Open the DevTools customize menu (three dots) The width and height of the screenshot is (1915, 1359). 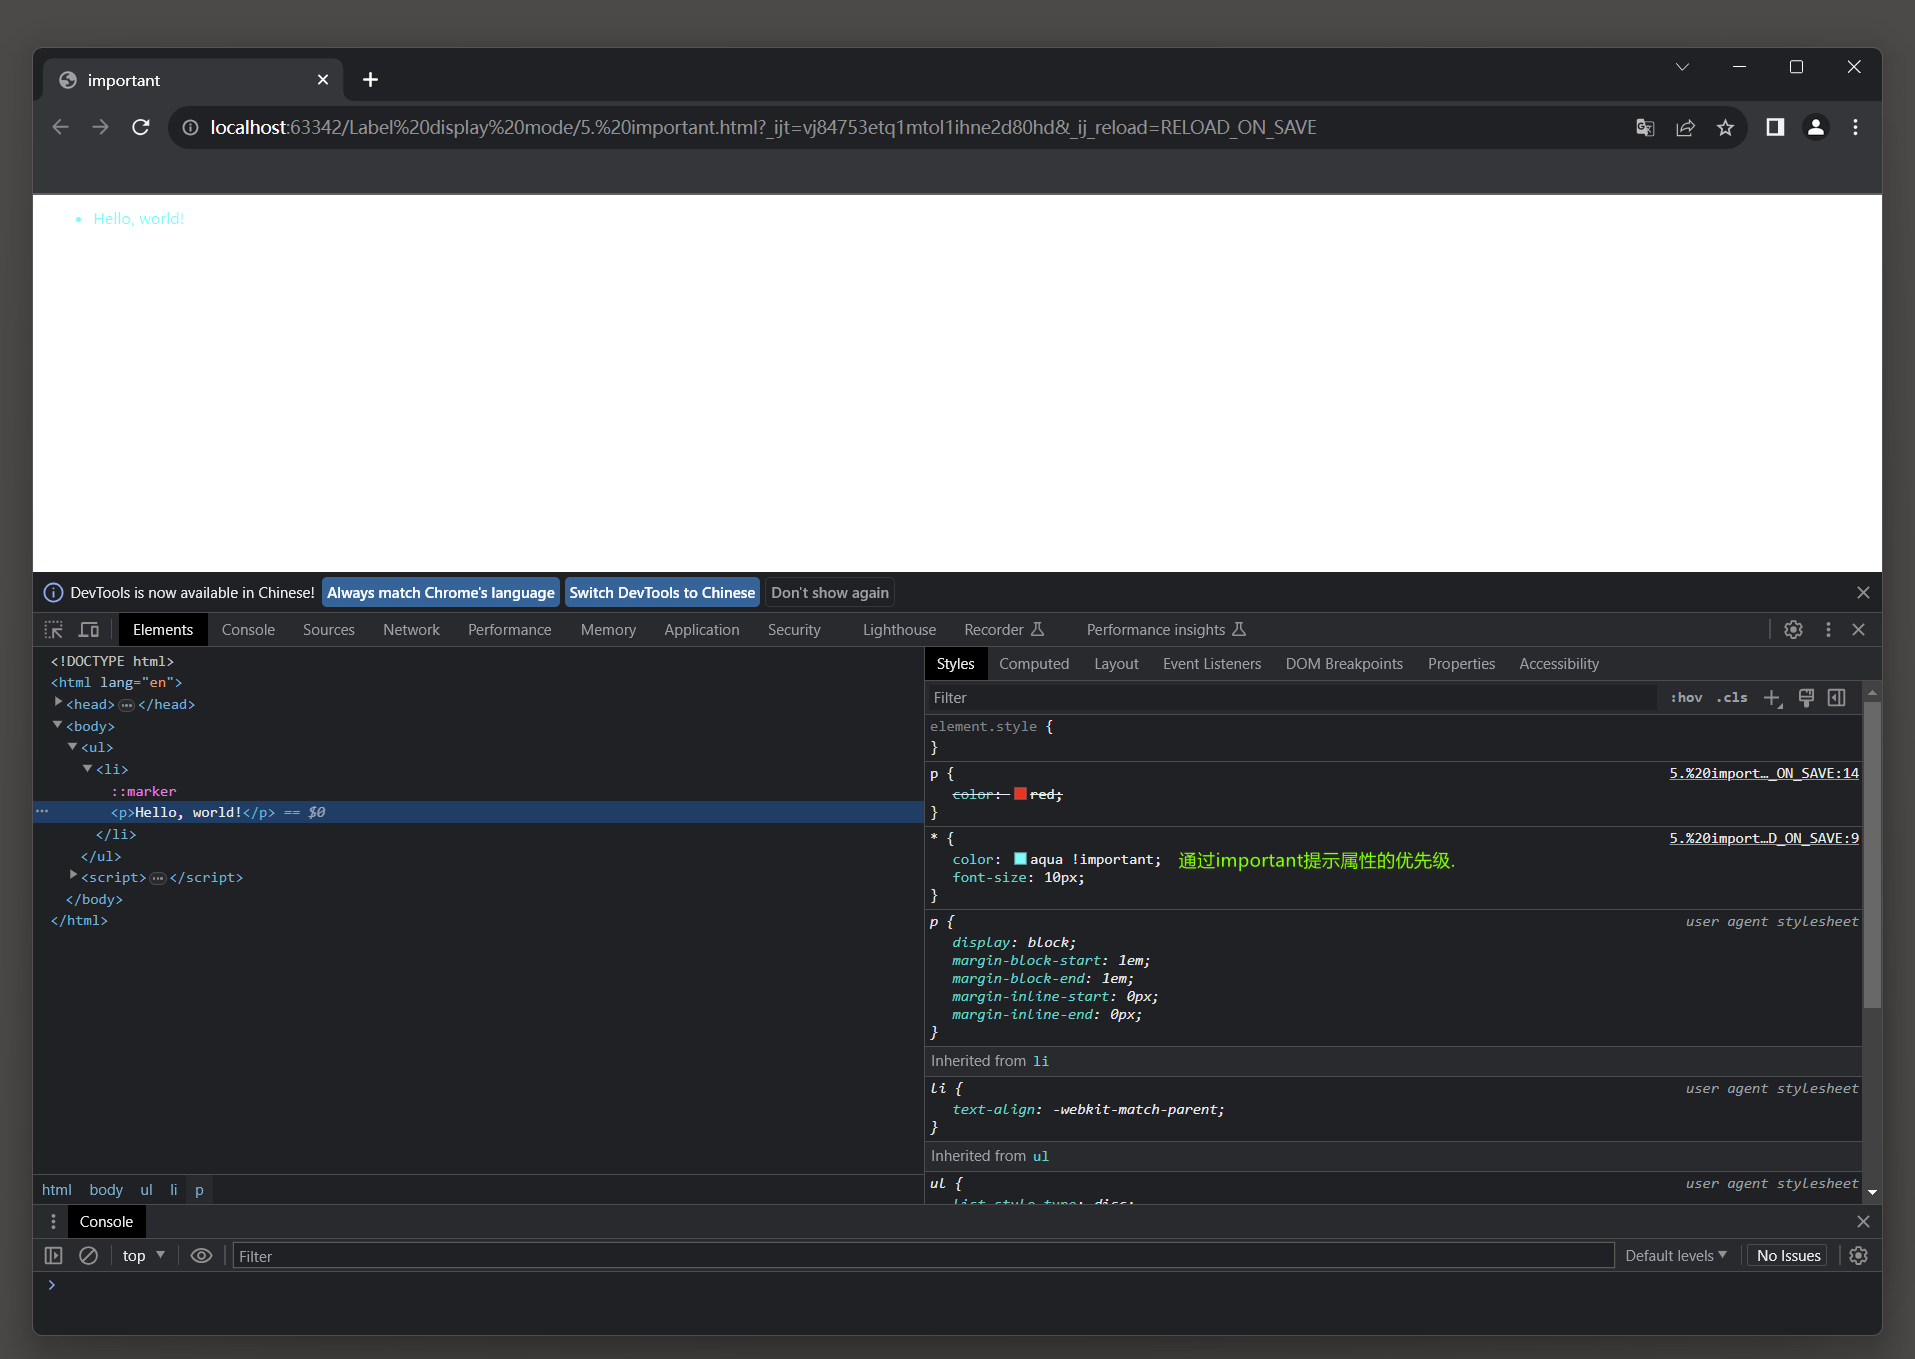pos(1828,630)
